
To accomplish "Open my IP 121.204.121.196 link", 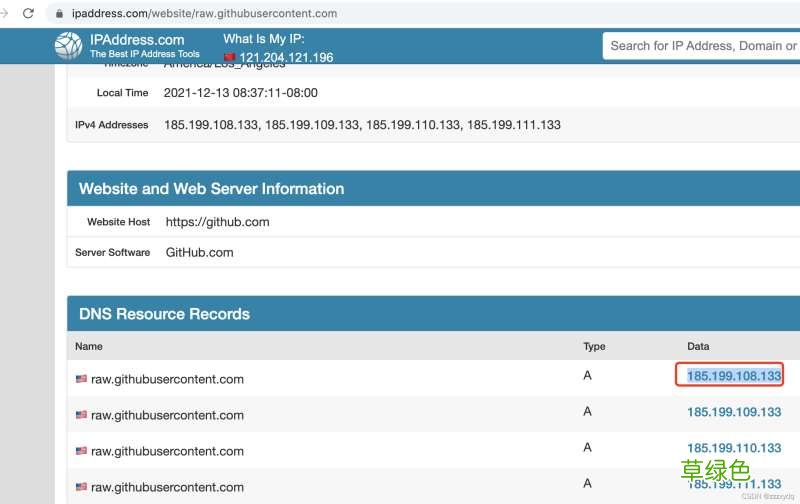I will [x=286, y=57].
